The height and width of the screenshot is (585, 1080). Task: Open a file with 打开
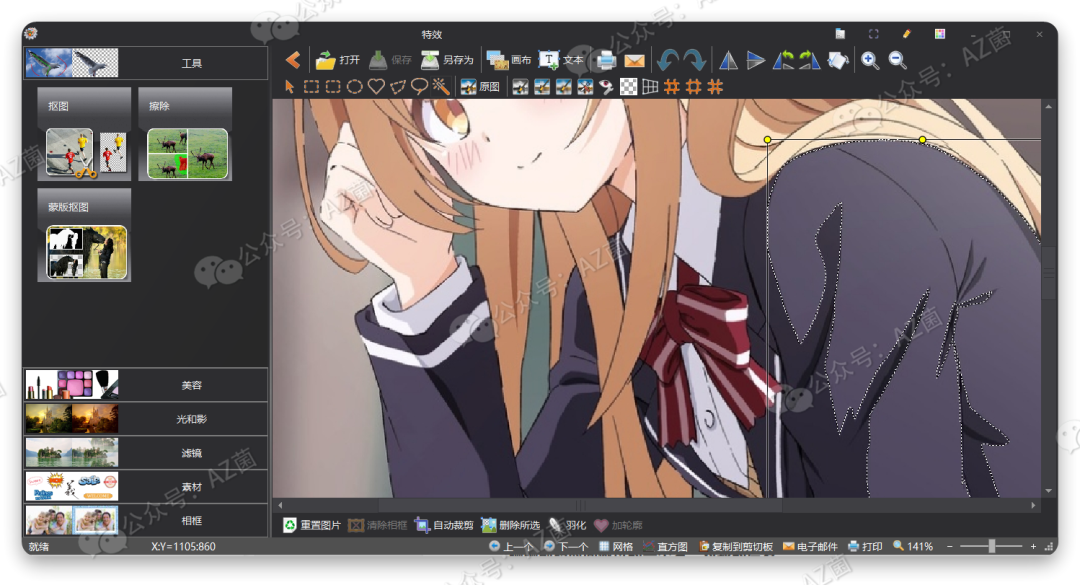[338, 60]
